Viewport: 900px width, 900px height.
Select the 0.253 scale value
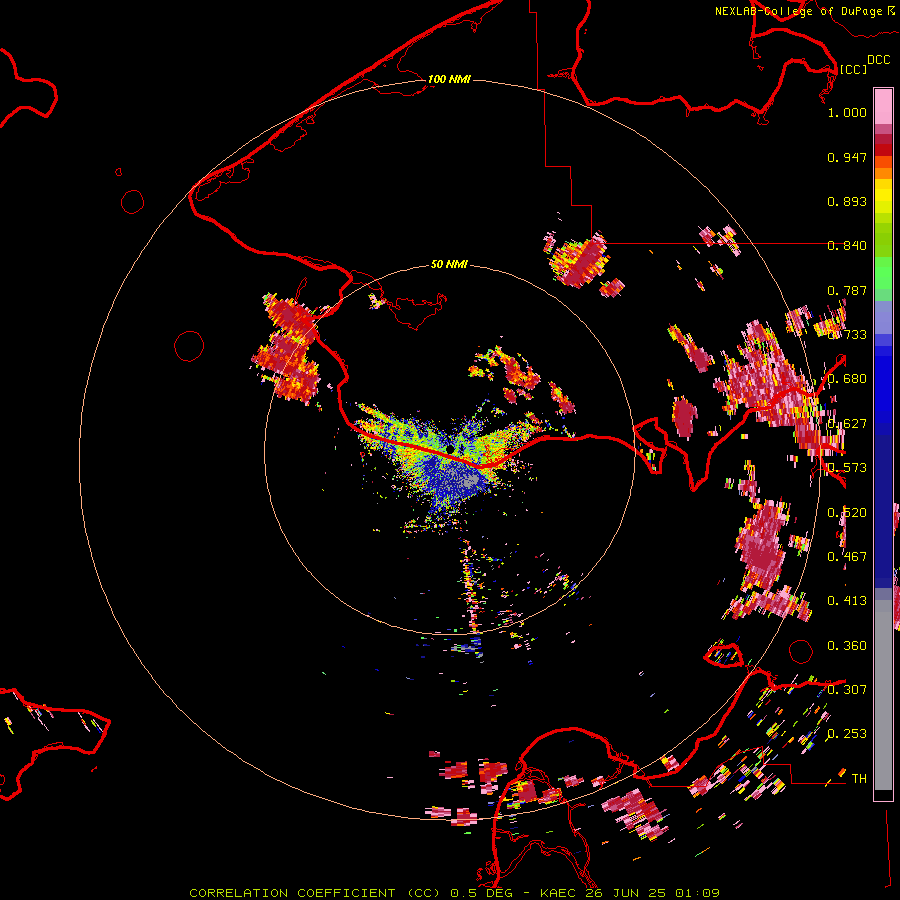click(847, 734)
